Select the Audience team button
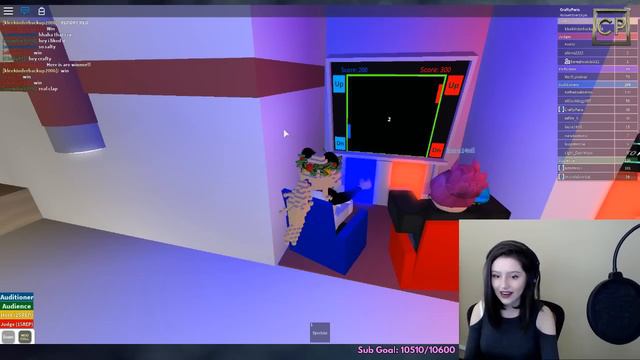This screenshot has height=360, width=640. pyautogui.click(x=17, y=306)
